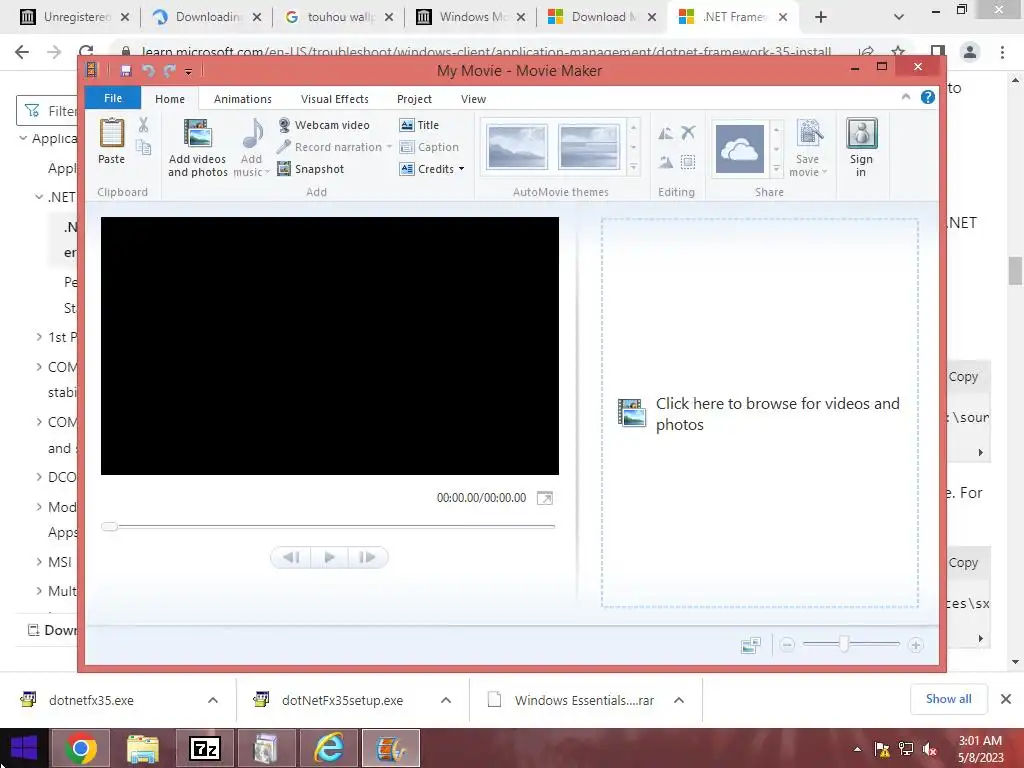Viewport: 1024px width, 768px height.
Task: Open the View tab
Action: click(x=473, y=99)
